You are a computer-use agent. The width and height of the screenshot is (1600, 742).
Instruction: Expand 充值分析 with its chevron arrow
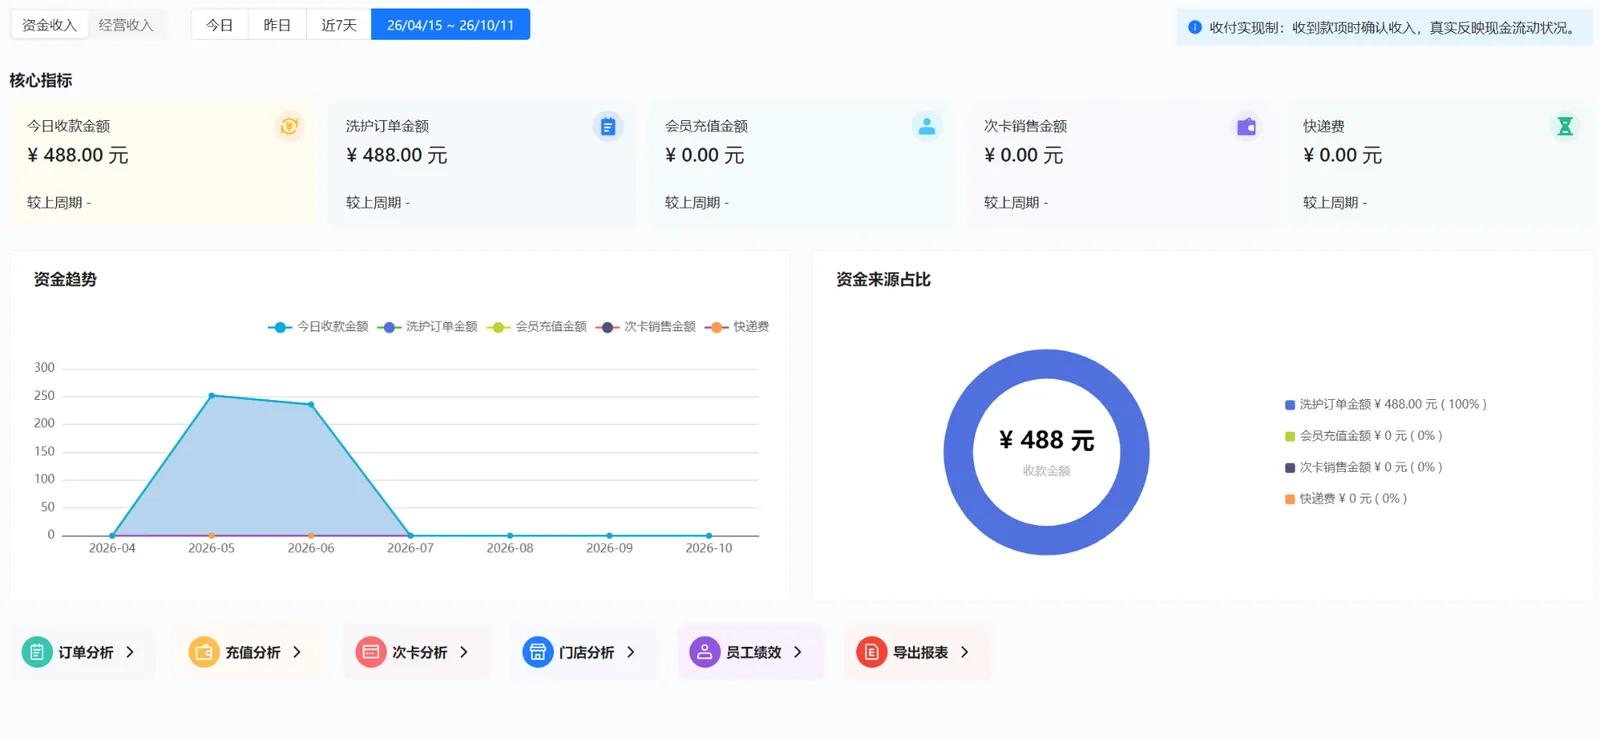pyautogui.click(x=297, y=652)
